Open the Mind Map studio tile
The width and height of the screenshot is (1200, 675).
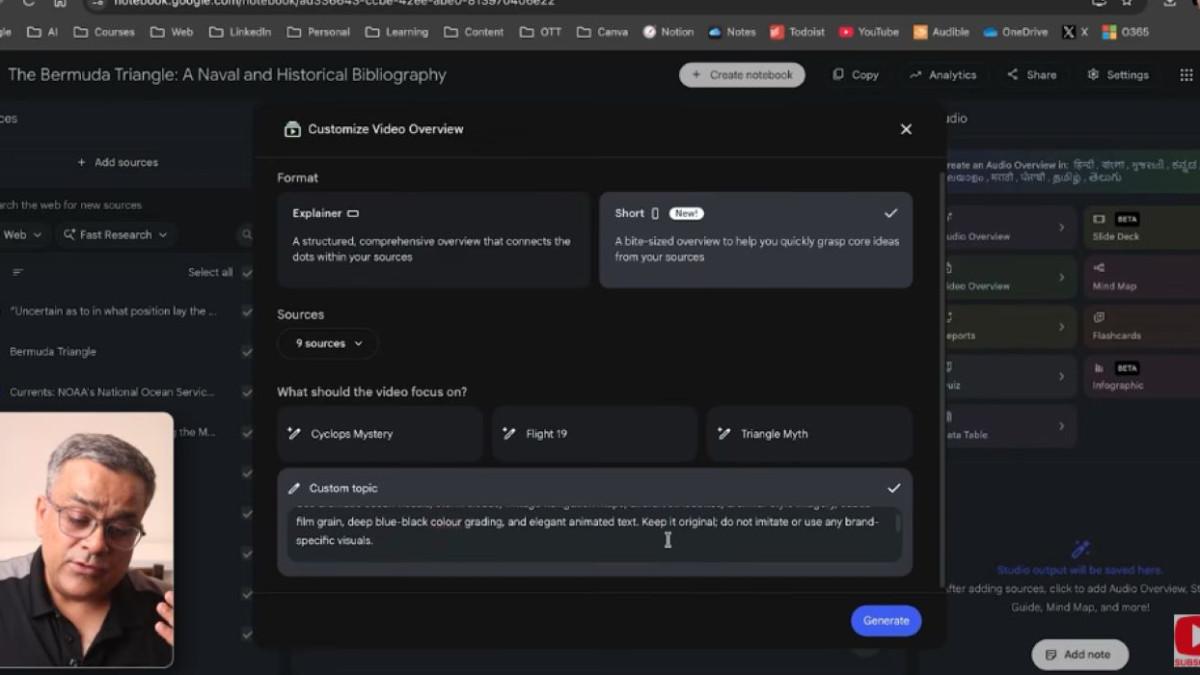click(x=1141, y=277)
